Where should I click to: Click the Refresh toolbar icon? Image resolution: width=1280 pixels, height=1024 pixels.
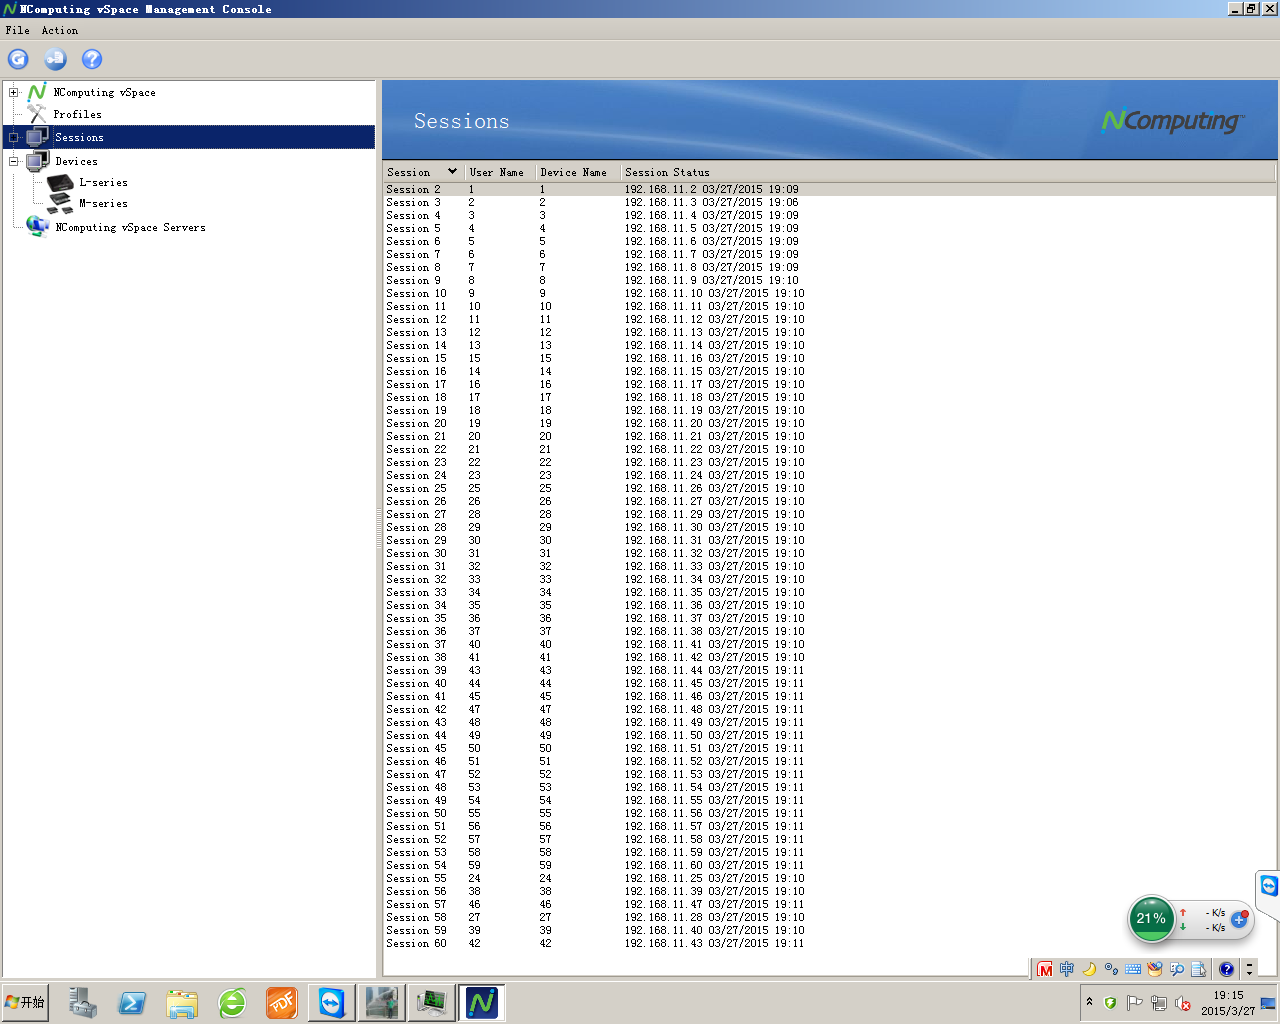(18, 59)
